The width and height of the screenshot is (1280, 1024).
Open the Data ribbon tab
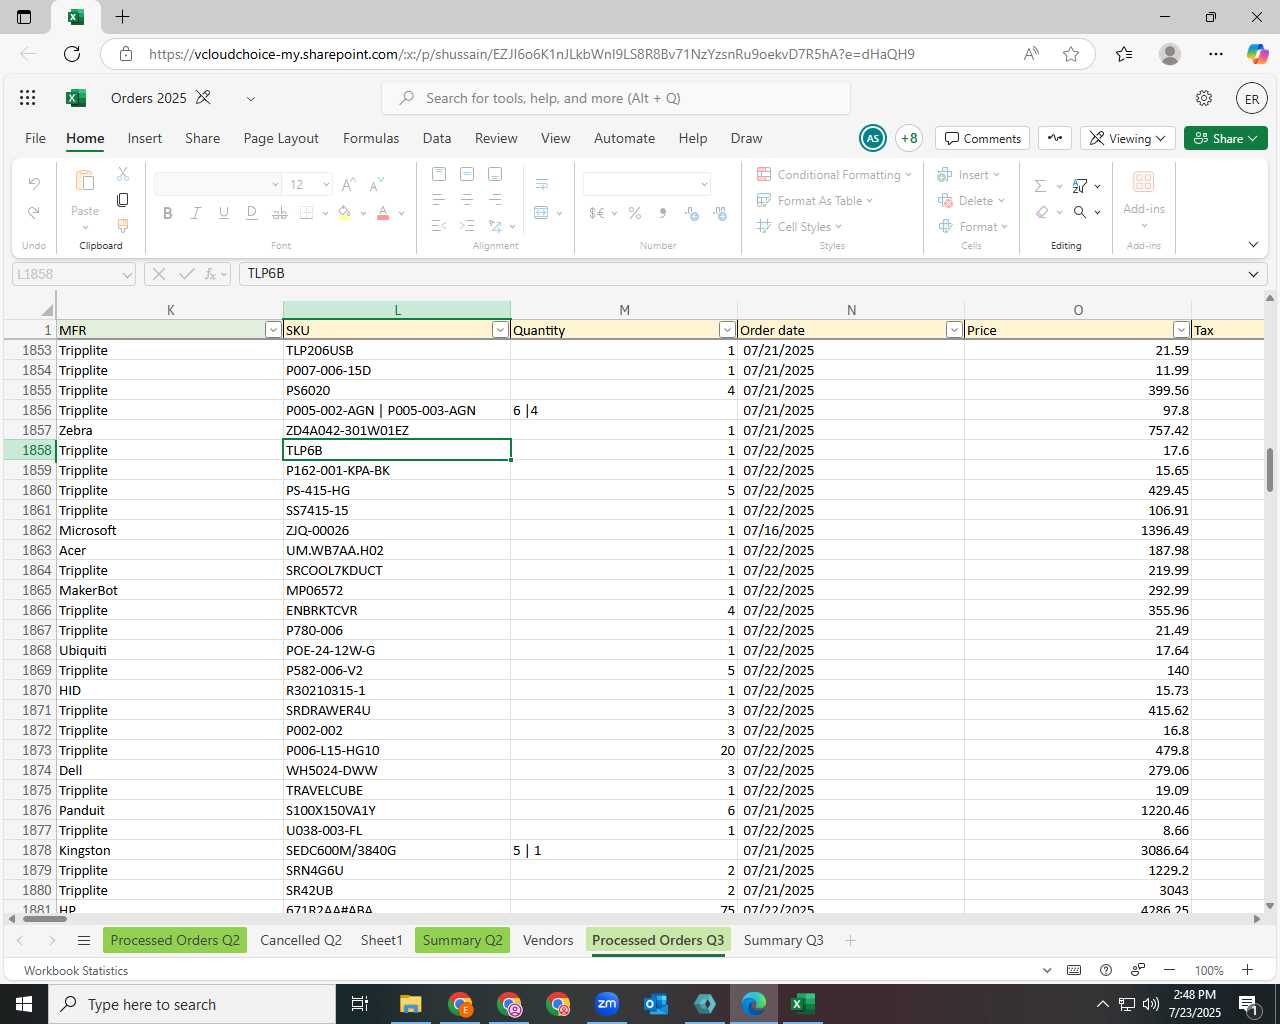pyautogui.click(x=437, y=138)
